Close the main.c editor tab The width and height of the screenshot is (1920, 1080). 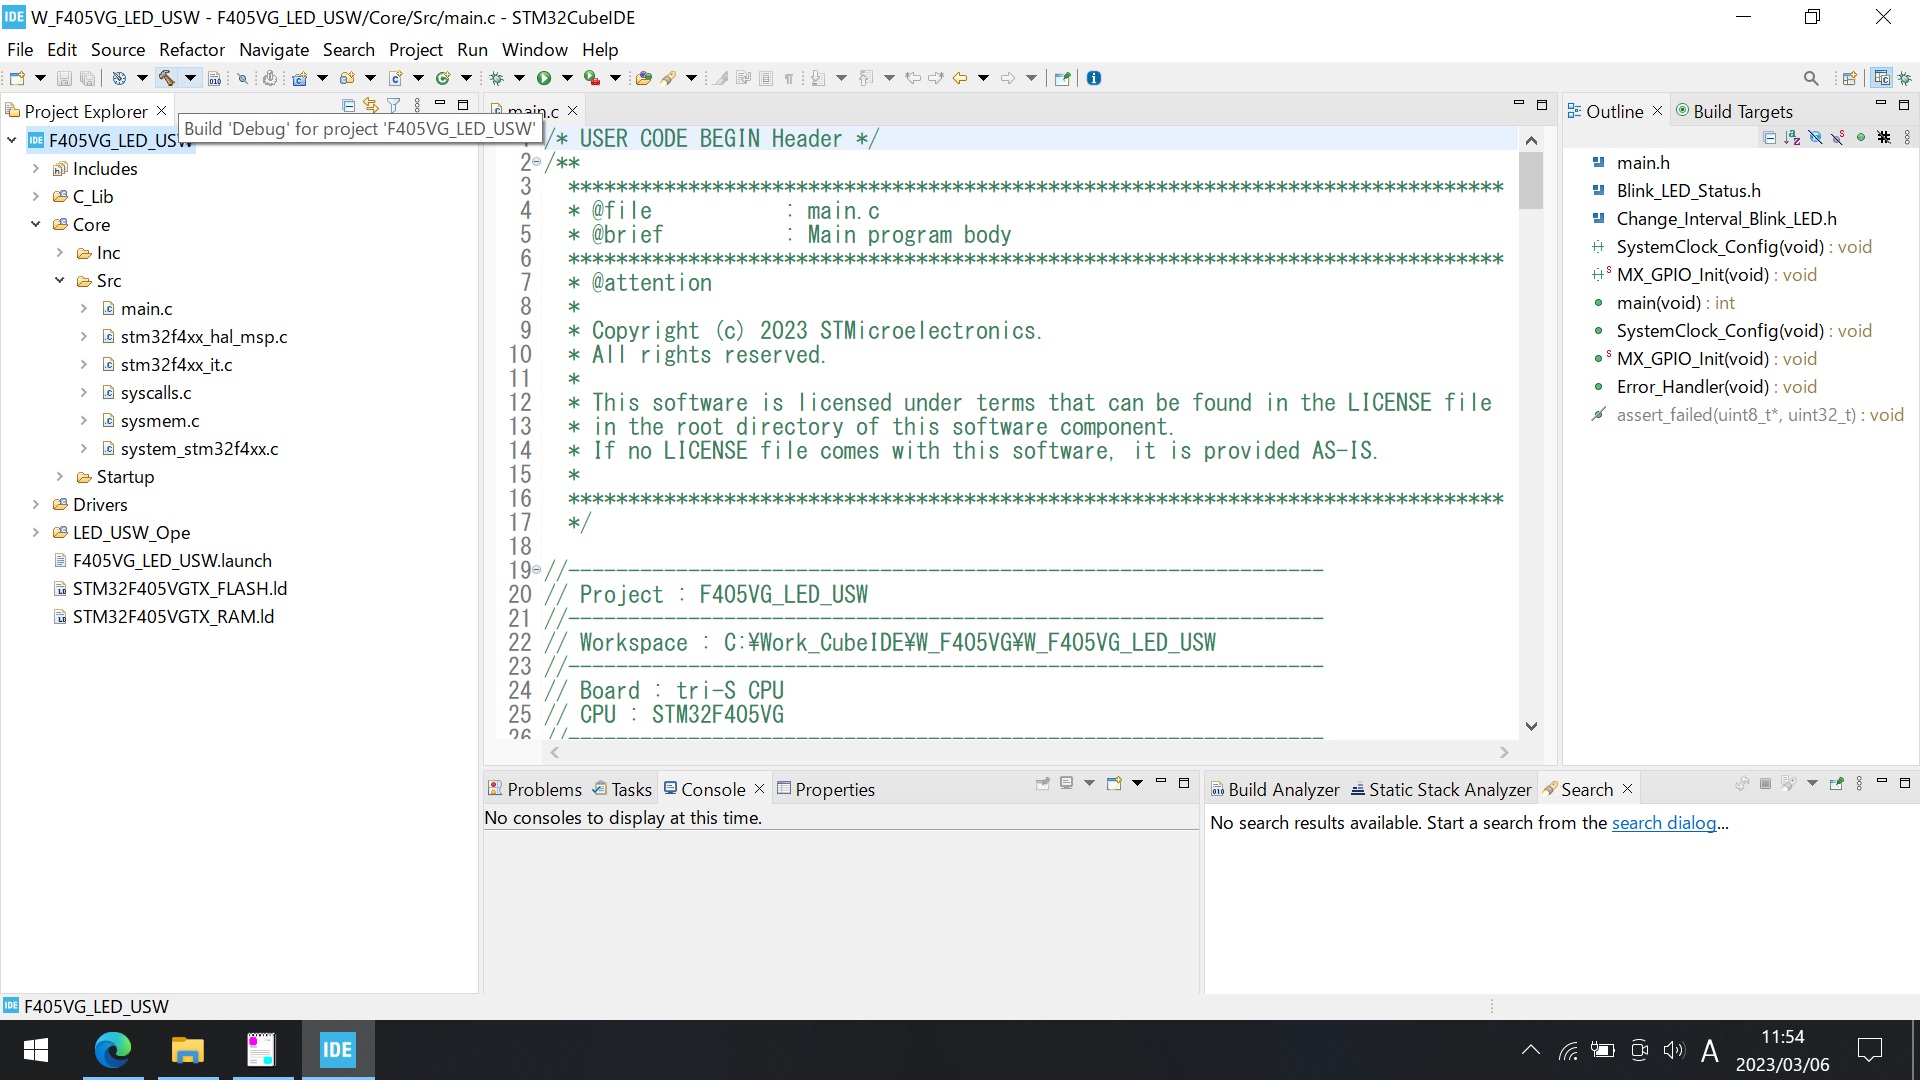573,111
